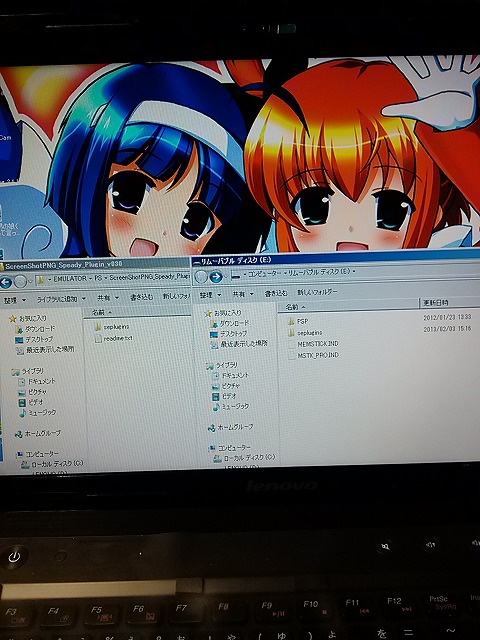
Task: Click Forward arrow in ScreenShotPNG_Speedy_Plugin window
Action: point(20,281)
